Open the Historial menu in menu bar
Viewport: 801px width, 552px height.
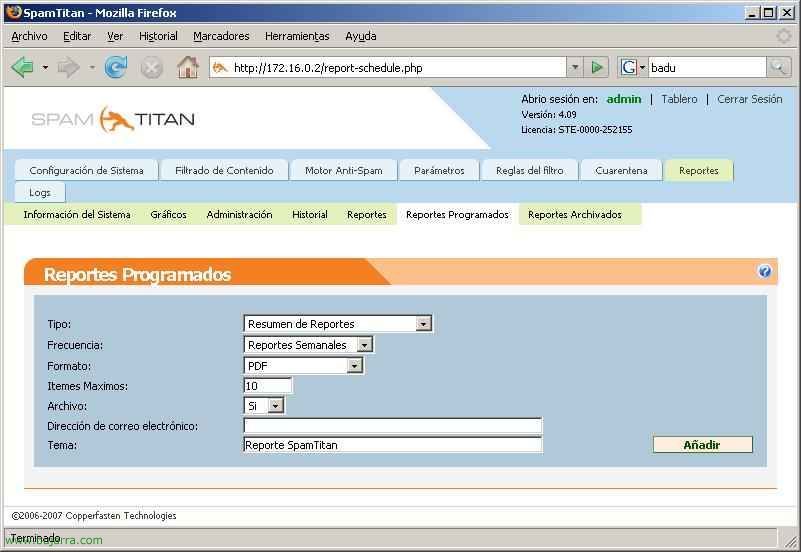click(x=158, y=36)
